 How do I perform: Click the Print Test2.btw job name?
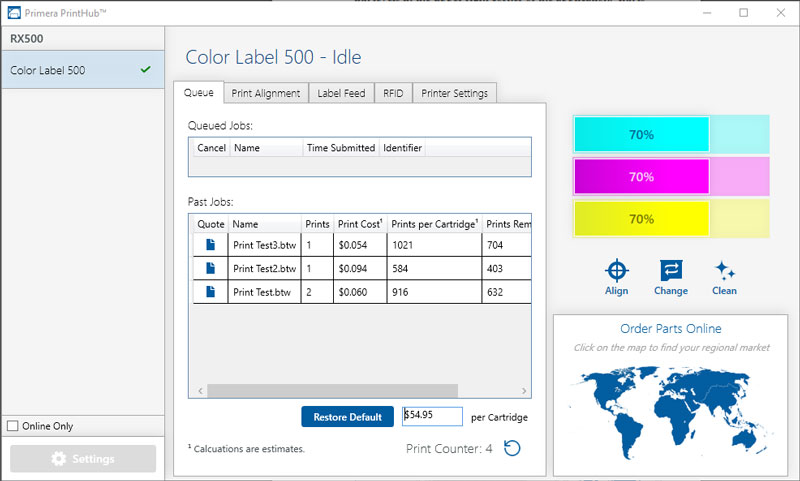pos(264,268)
